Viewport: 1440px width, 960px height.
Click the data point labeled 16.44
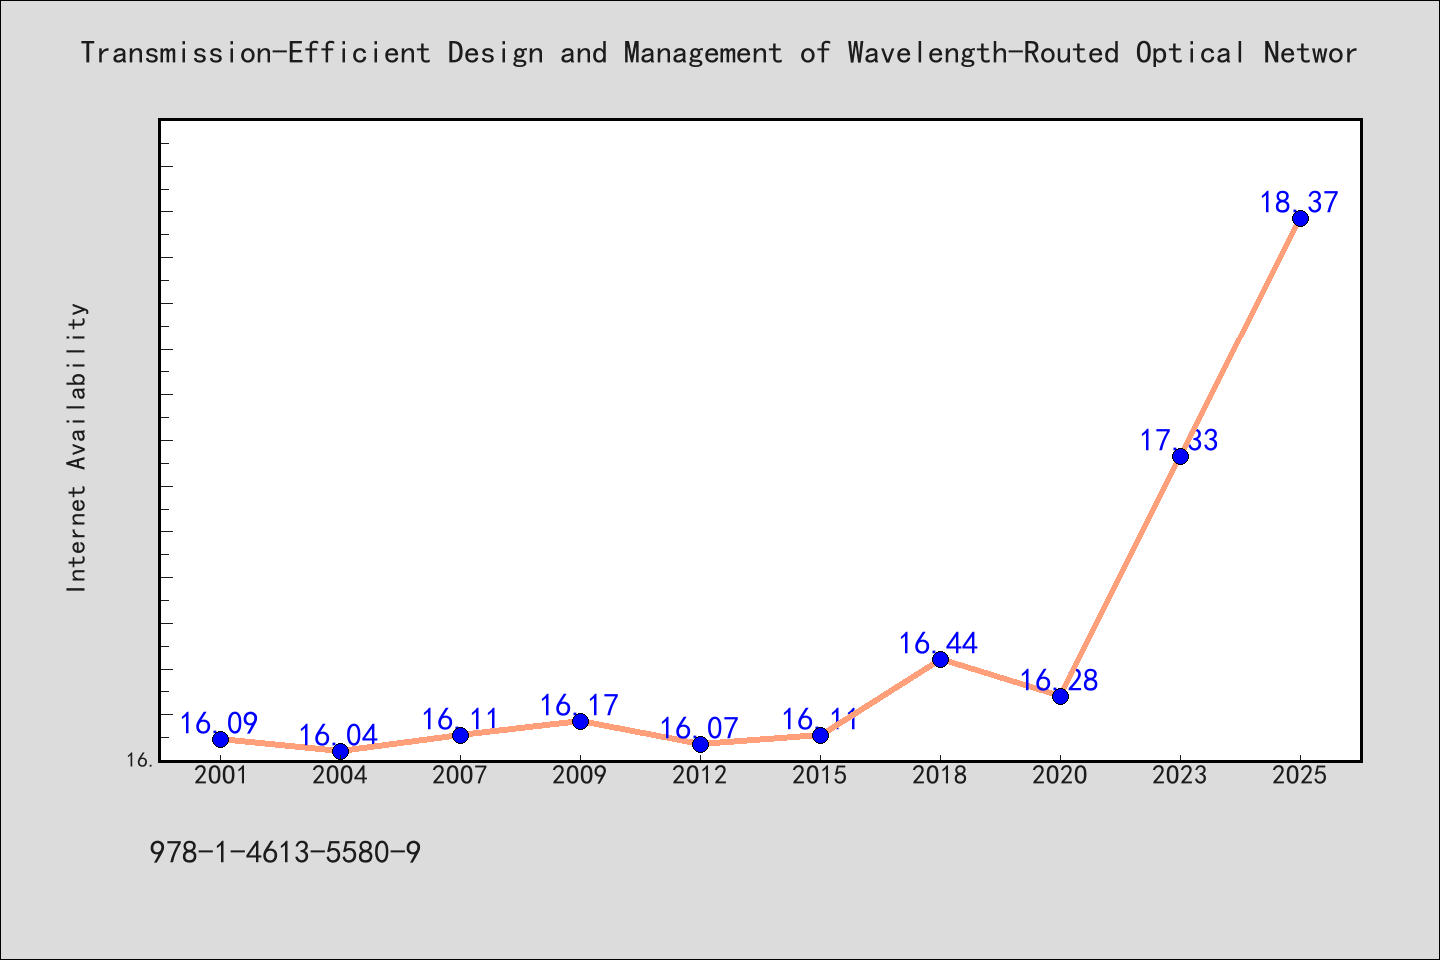[x=940, y=659]
